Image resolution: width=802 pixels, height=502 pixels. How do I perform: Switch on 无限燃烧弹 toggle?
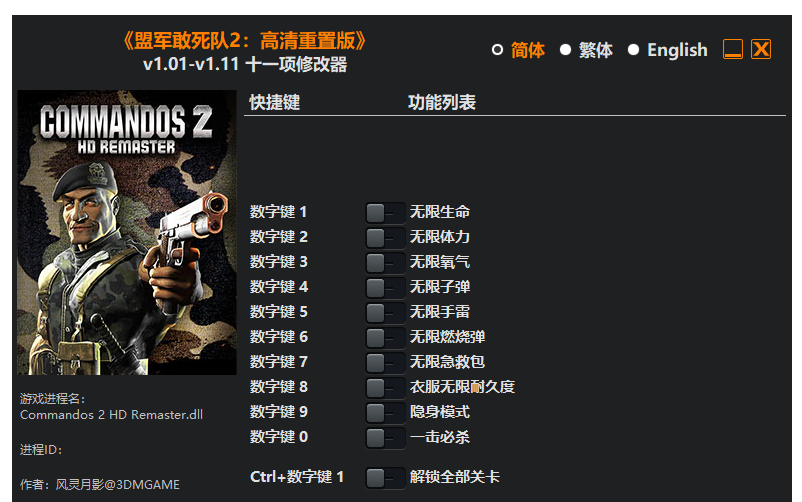385,338
